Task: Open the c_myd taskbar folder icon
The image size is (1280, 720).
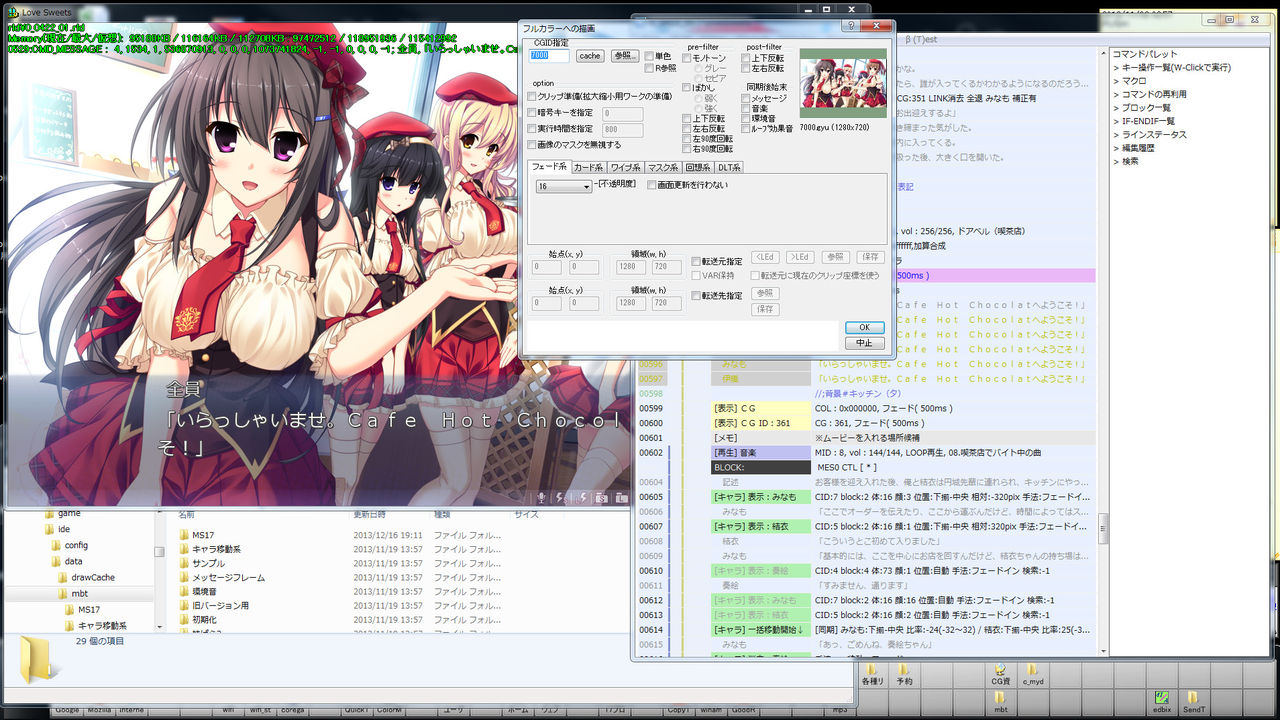Action: (x=1032, y=670)
